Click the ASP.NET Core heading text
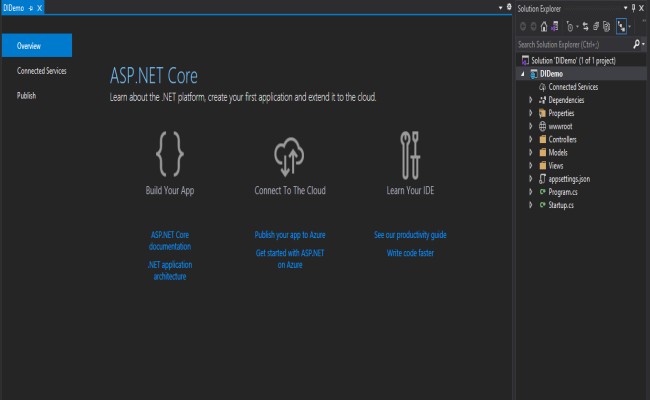Image resolution: width=650 pixels, height=400 pixels. (154, 76)
